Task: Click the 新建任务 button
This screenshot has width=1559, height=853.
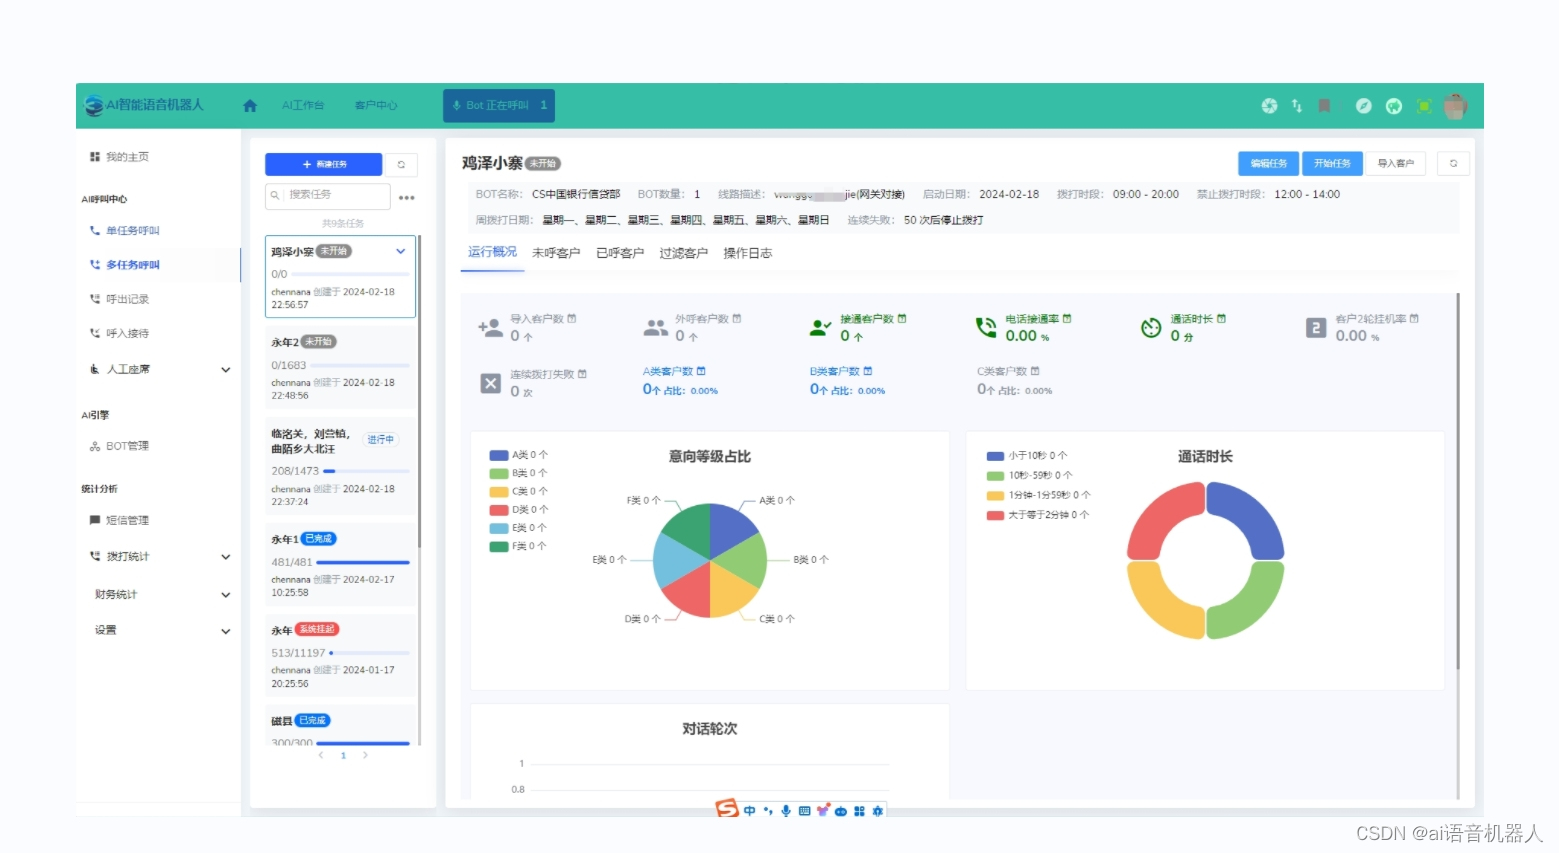Action: pyautogui.click(x=323, y=164)
